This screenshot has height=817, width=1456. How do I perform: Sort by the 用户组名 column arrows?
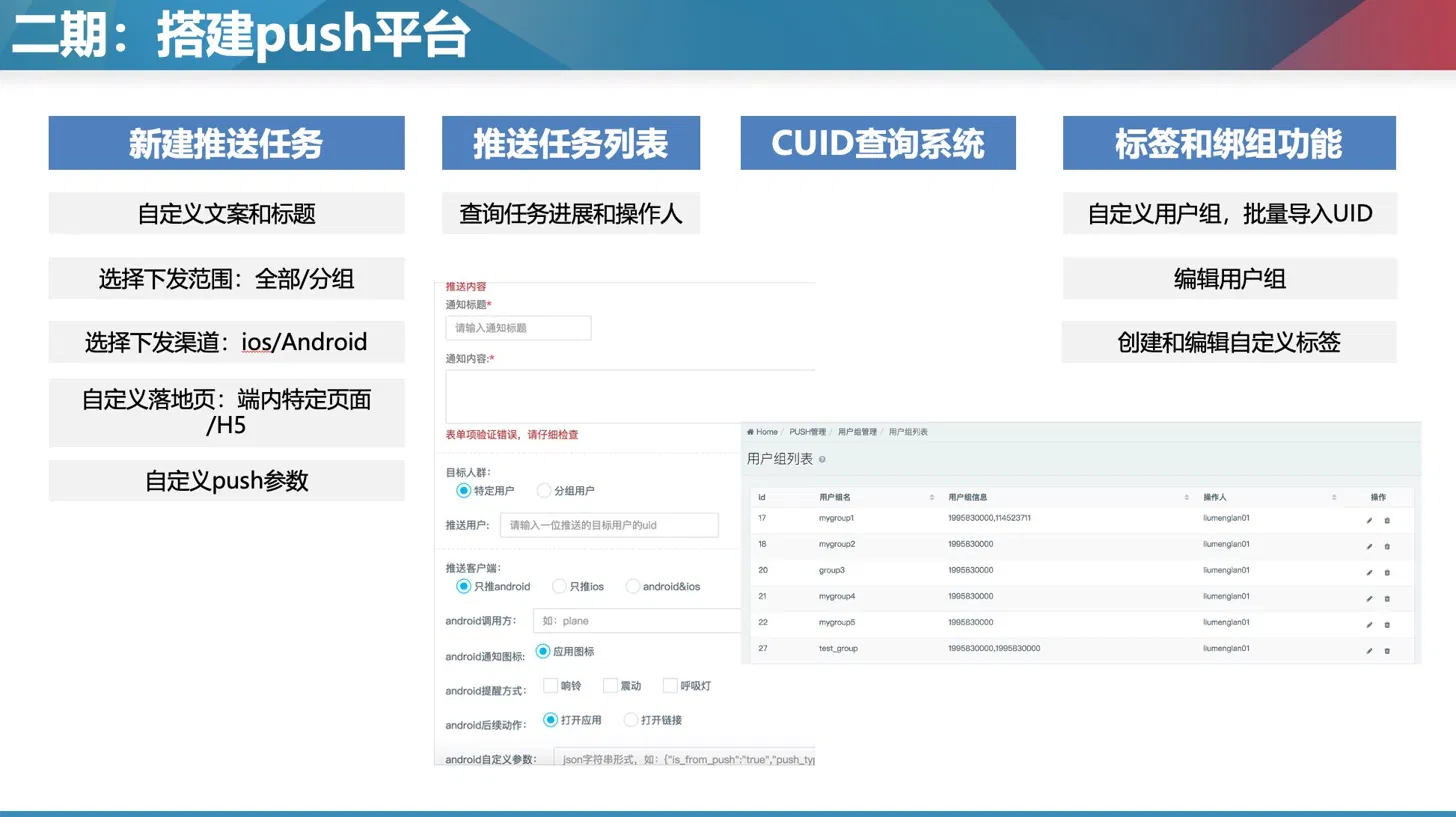[932, 497]
